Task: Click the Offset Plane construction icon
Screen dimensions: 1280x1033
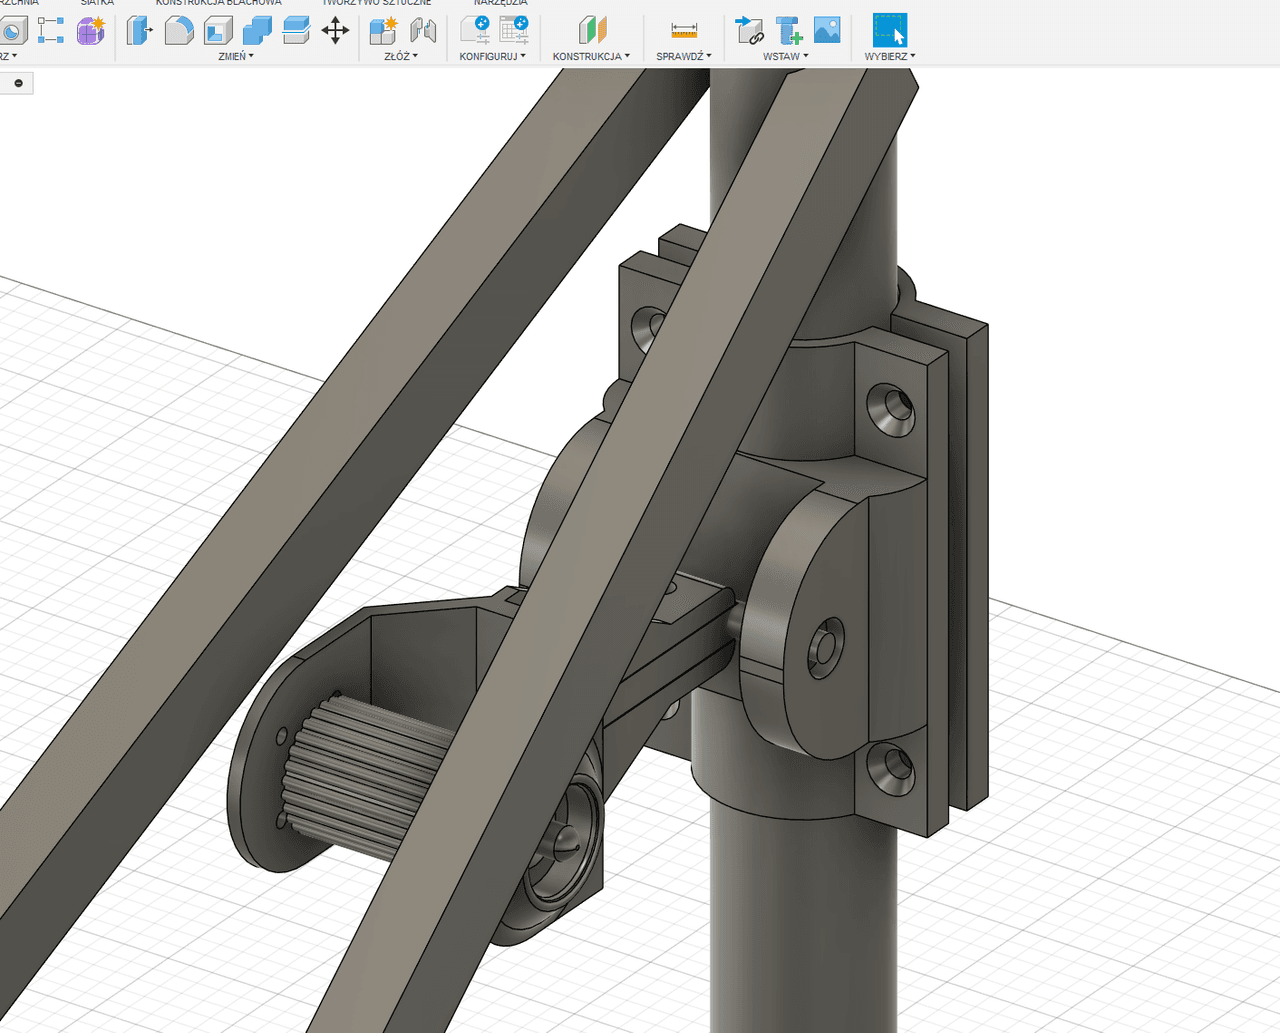Action: click(x=592, y=31)
